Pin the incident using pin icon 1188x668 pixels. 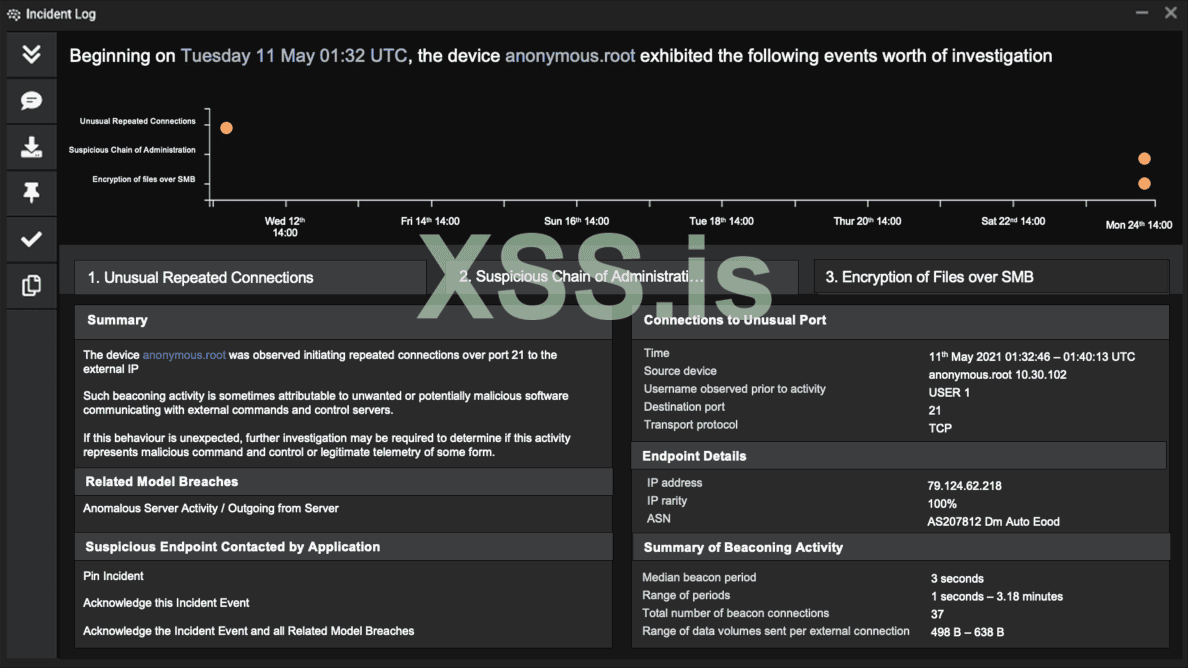[31, 193]
